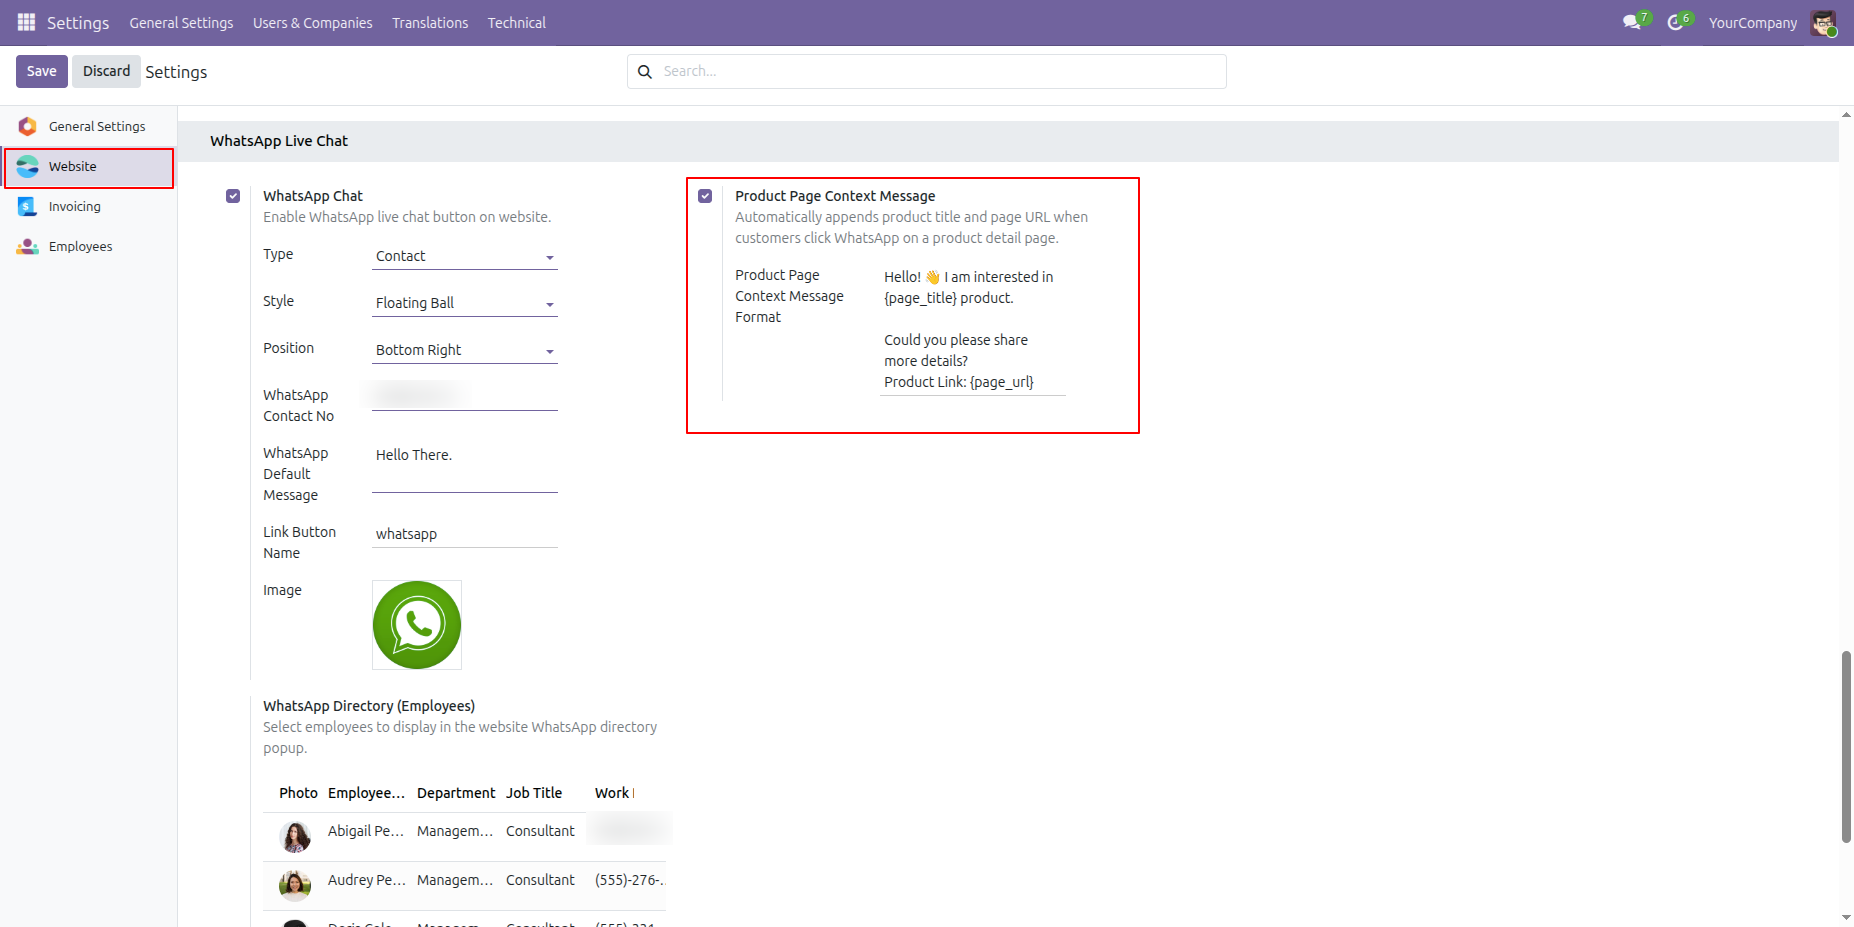This screenshot has height=927, width=1854.
Task: Click the WhatsApp Default Message field
Action: pyautogui.click(x=464, y=467)
